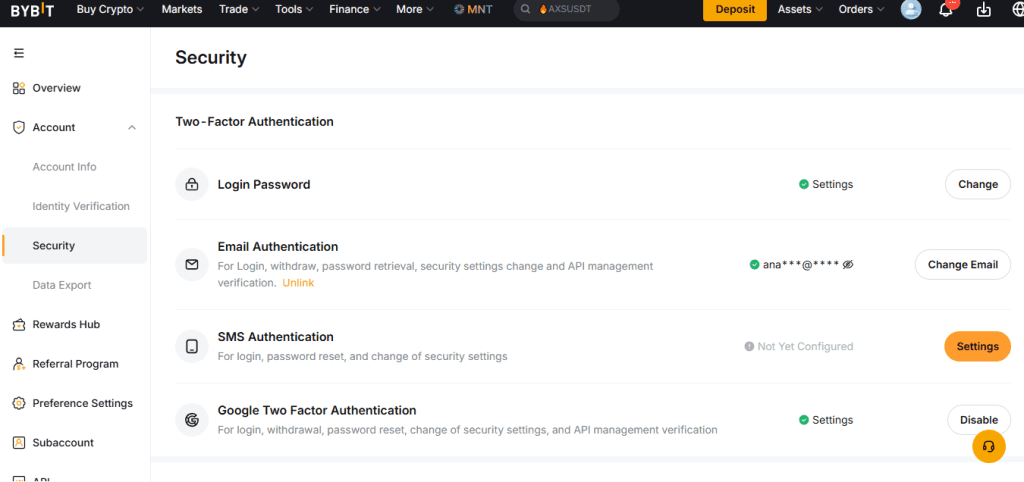Open Rewards Hub page
The height and width of the screenshot is (482, 1024).
[66, 325]
